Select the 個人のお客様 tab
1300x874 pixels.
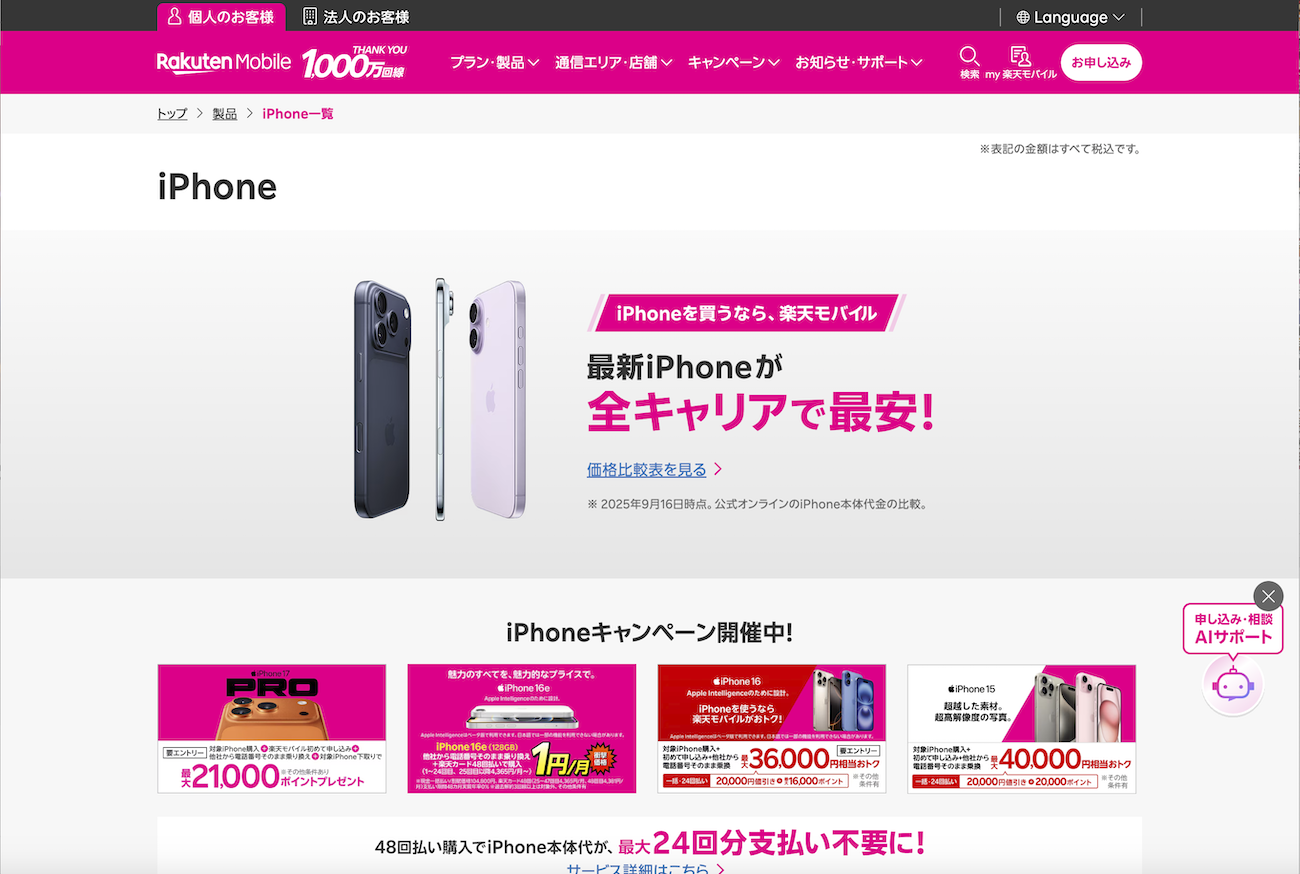(221, 16)
